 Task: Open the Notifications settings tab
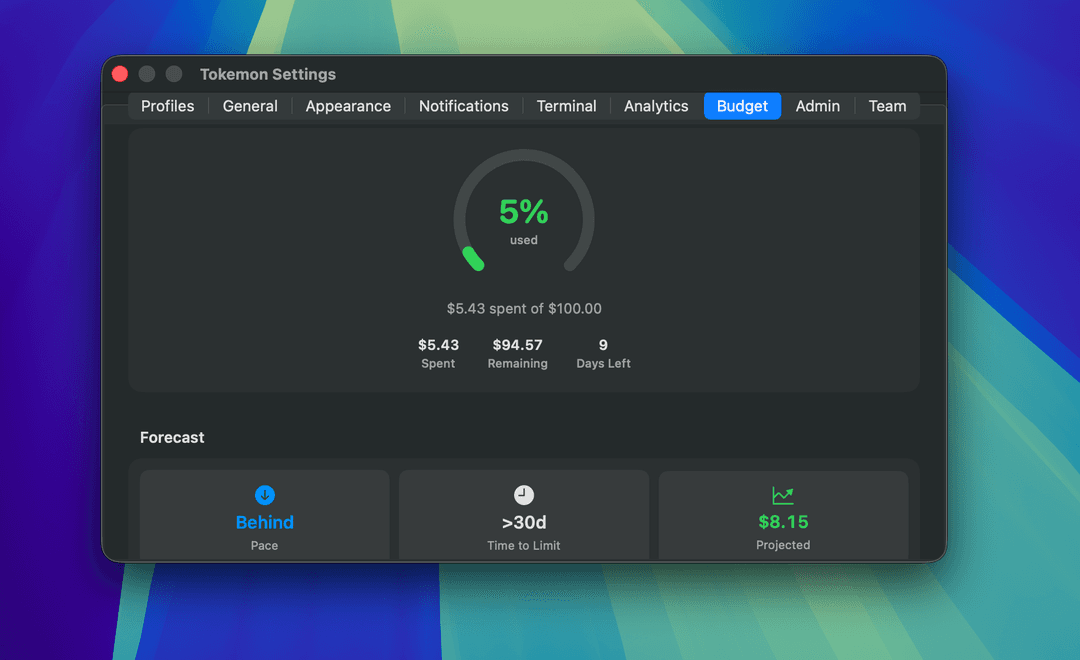[x=463, y=105]
